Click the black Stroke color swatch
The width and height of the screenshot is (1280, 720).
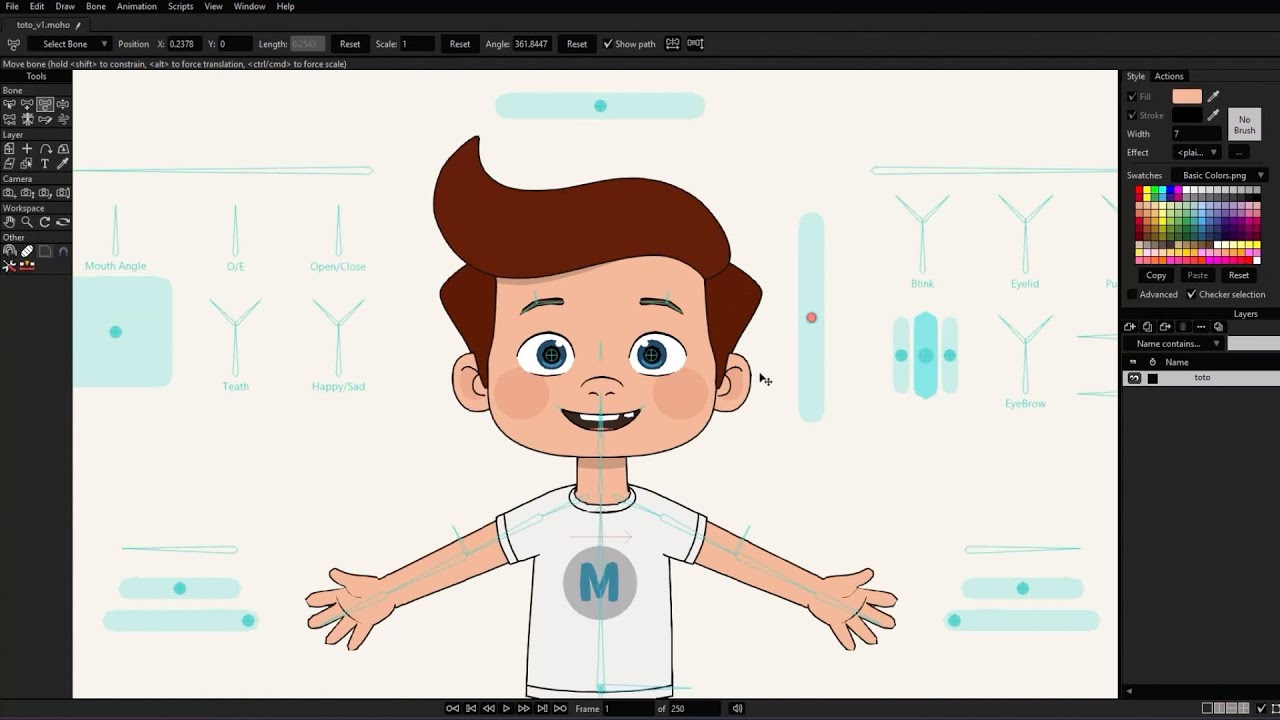(x=1187, y=116)
